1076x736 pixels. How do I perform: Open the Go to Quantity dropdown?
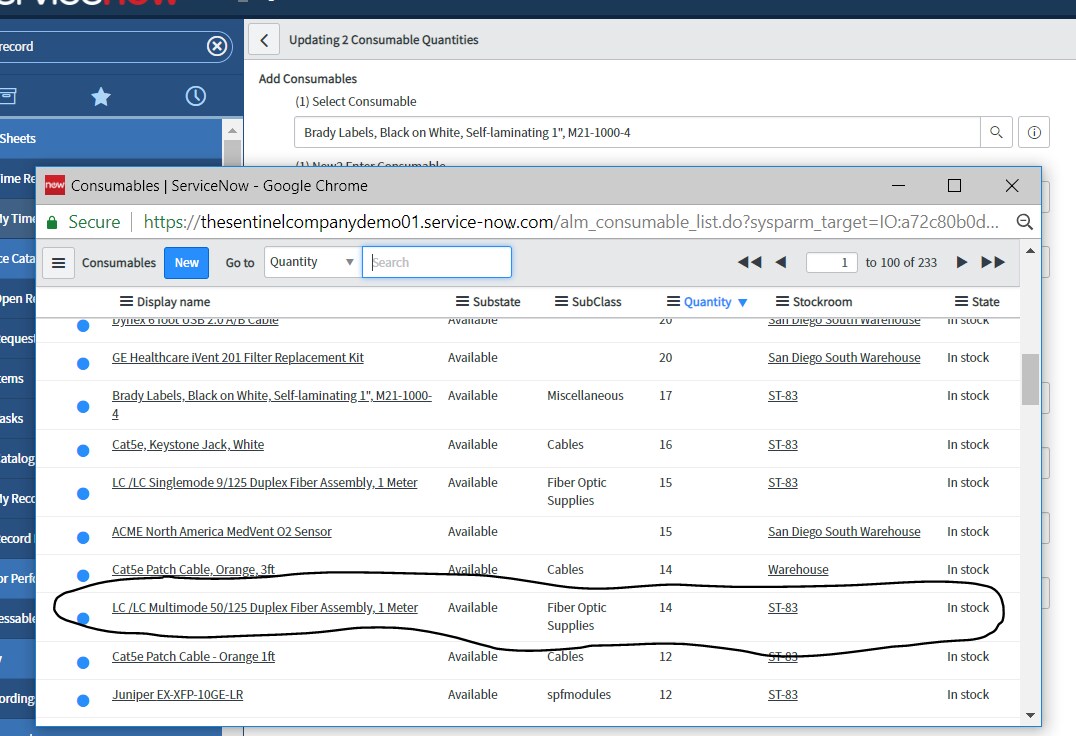pos(312,262)
